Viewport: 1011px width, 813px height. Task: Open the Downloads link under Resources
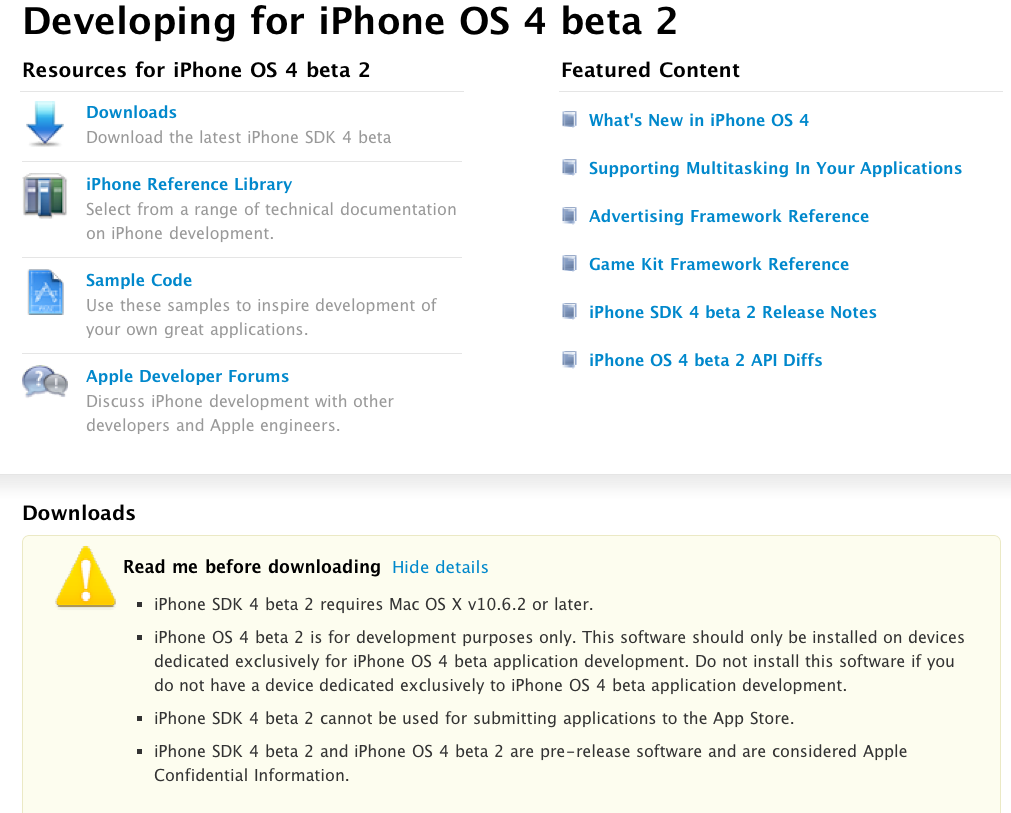click(131, 112)
